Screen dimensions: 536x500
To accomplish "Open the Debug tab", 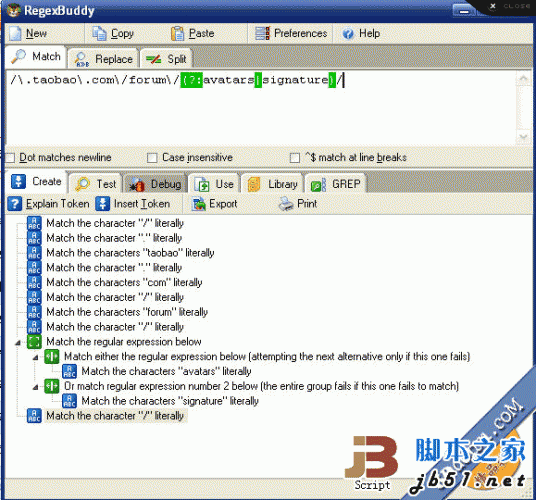I will point(156,184).
